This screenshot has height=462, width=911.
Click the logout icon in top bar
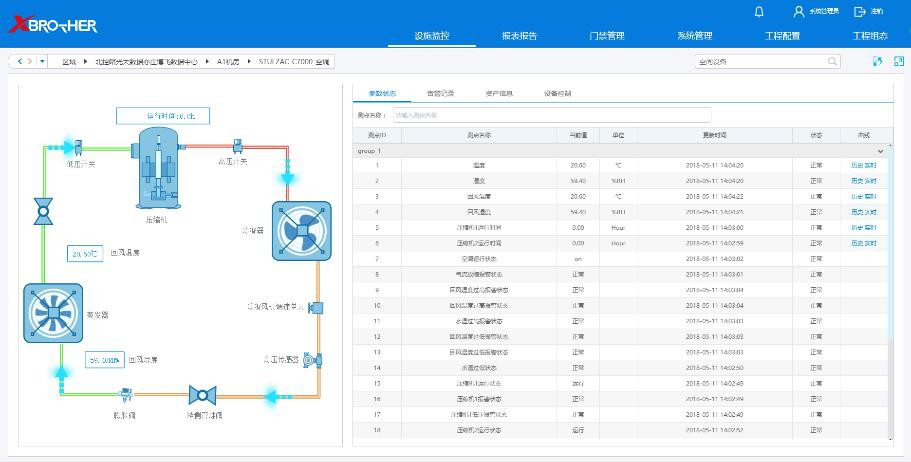pyautogui.click(x=860, y=12)
